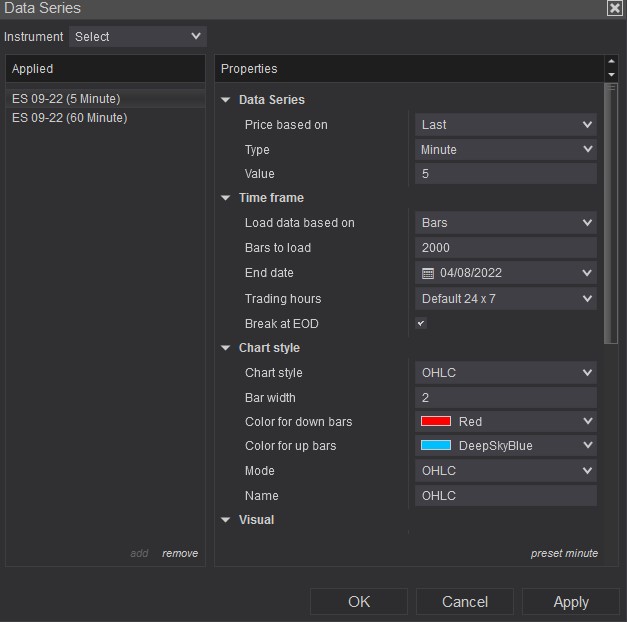Open the Chart style OHLC dropdown
The height and width of the screenshot is (622, 627).
pos(506,373)
